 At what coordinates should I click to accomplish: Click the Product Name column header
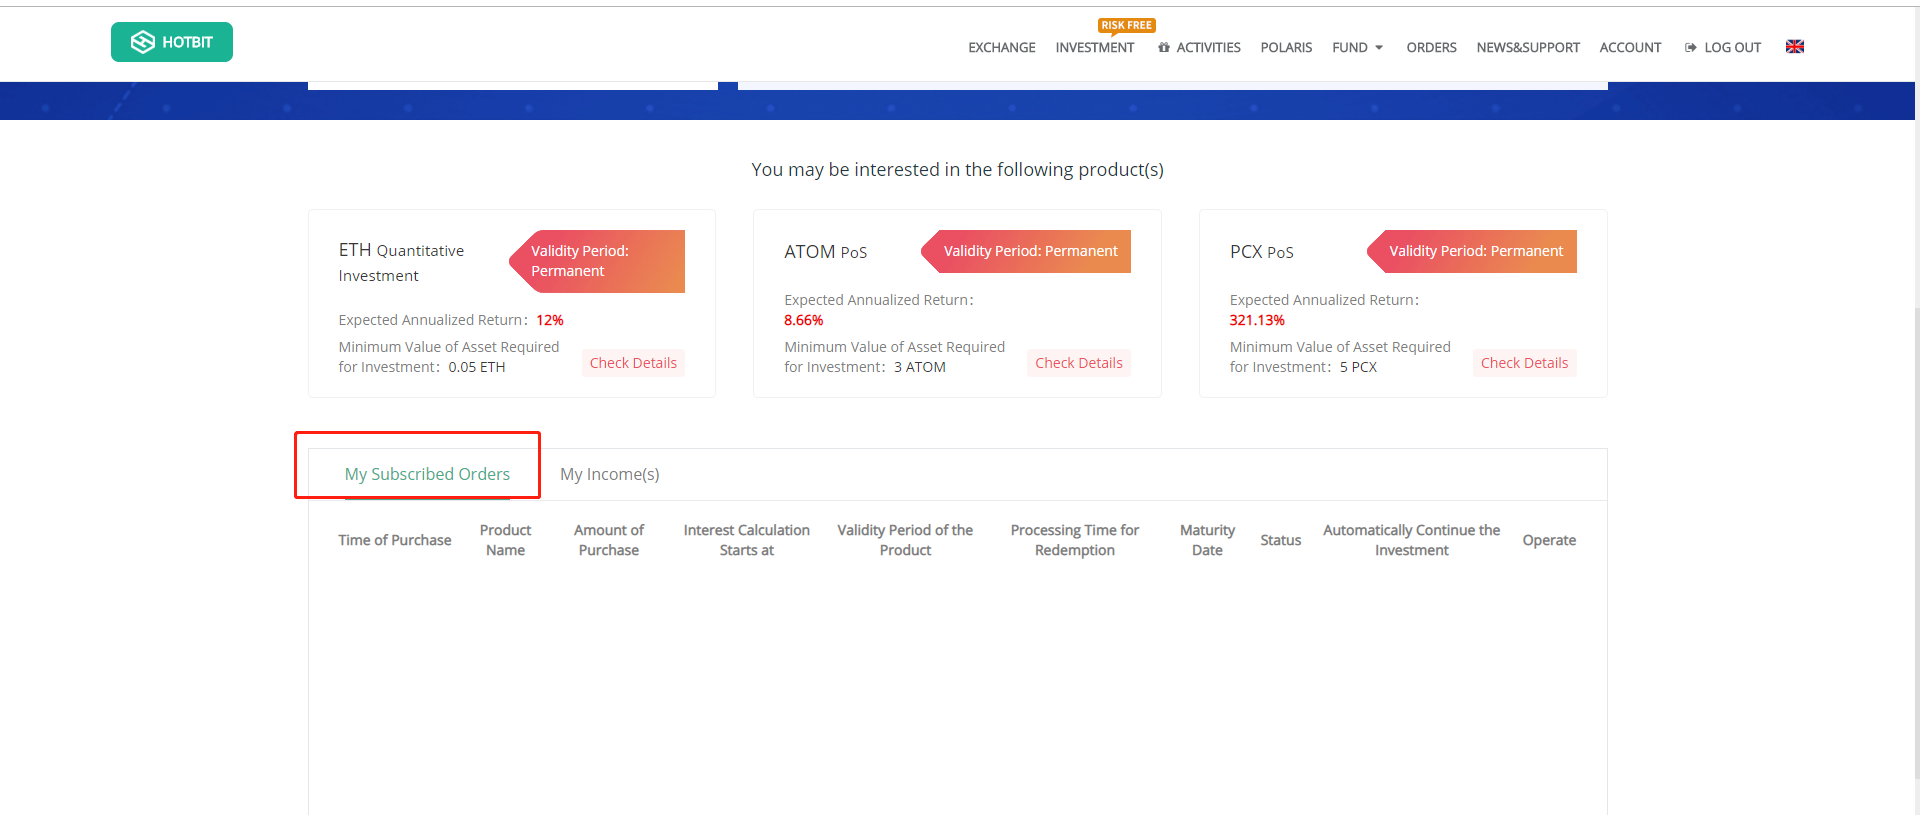505,540
